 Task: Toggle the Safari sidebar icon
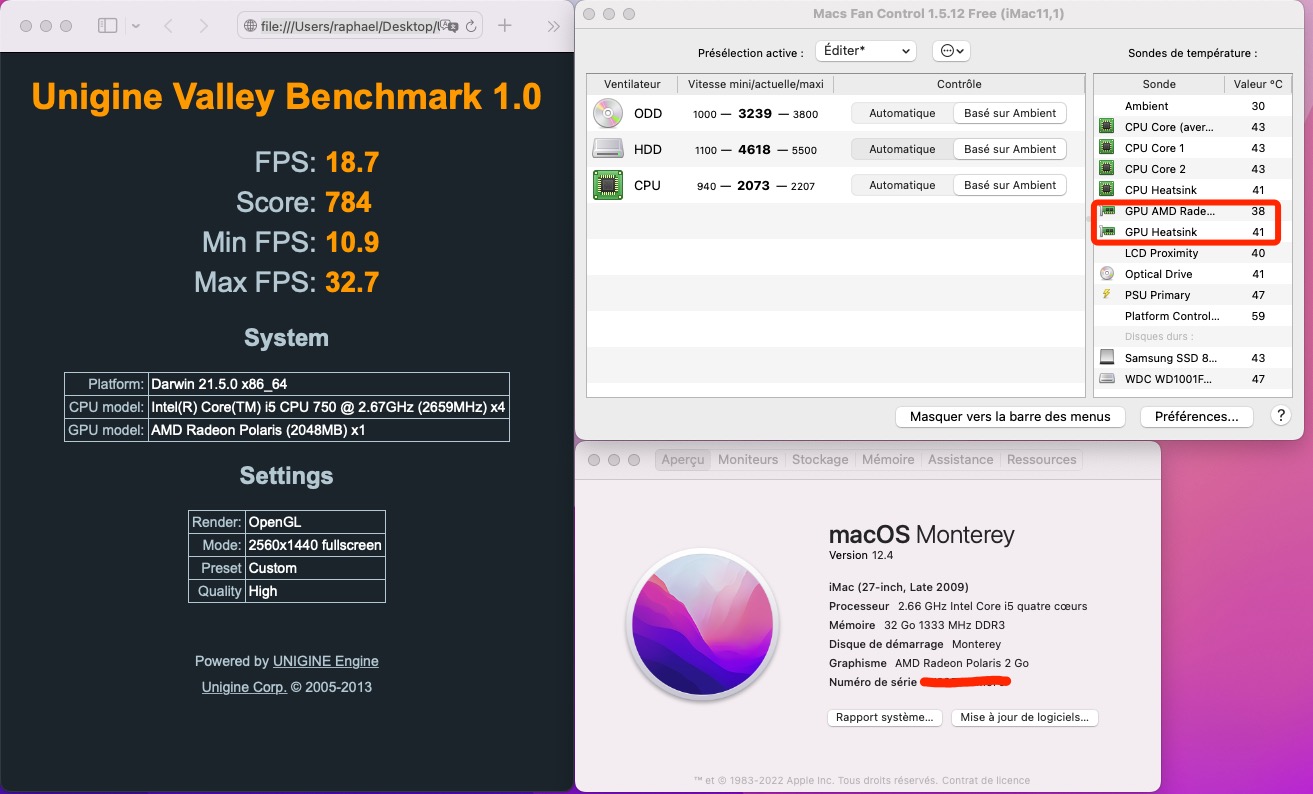[107, 26]
